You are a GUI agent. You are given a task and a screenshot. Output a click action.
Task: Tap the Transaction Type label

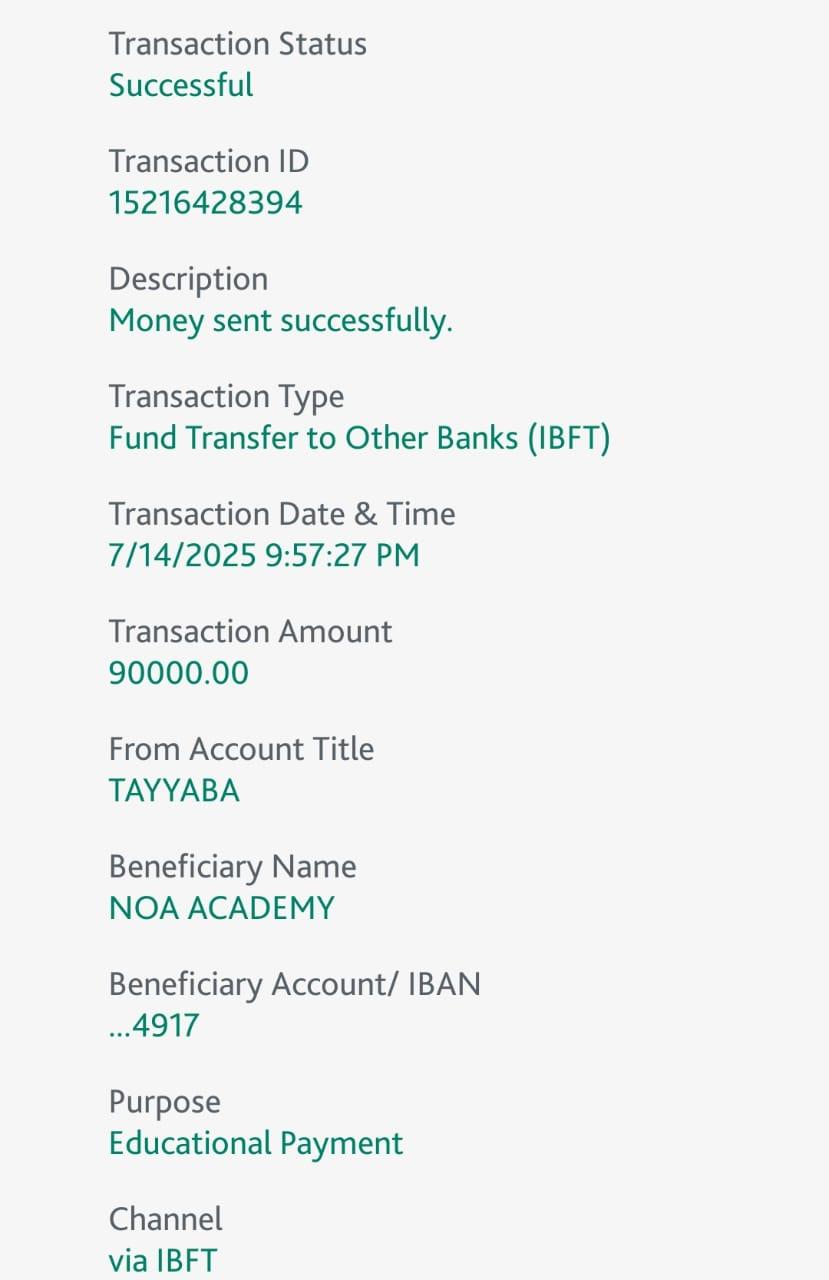coord(226,396)
